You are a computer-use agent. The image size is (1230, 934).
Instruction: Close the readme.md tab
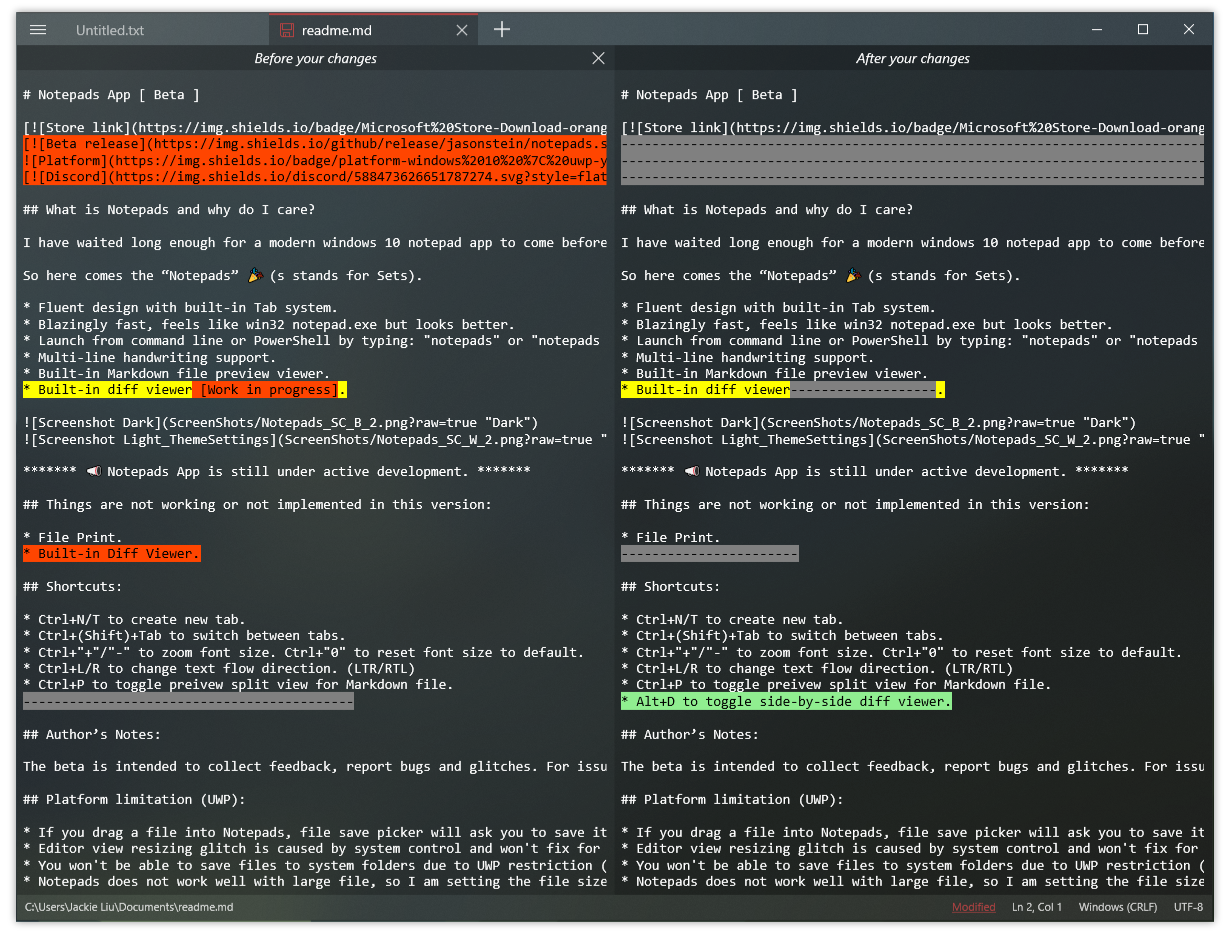pyautogui.click(x=462, y=30)
